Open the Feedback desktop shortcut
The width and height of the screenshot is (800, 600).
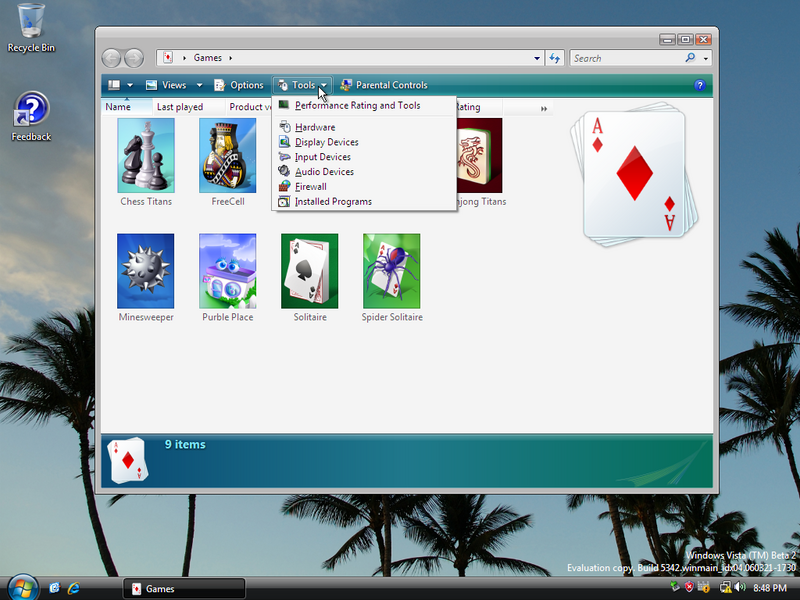pyautogui.click(x=31, y=116)
